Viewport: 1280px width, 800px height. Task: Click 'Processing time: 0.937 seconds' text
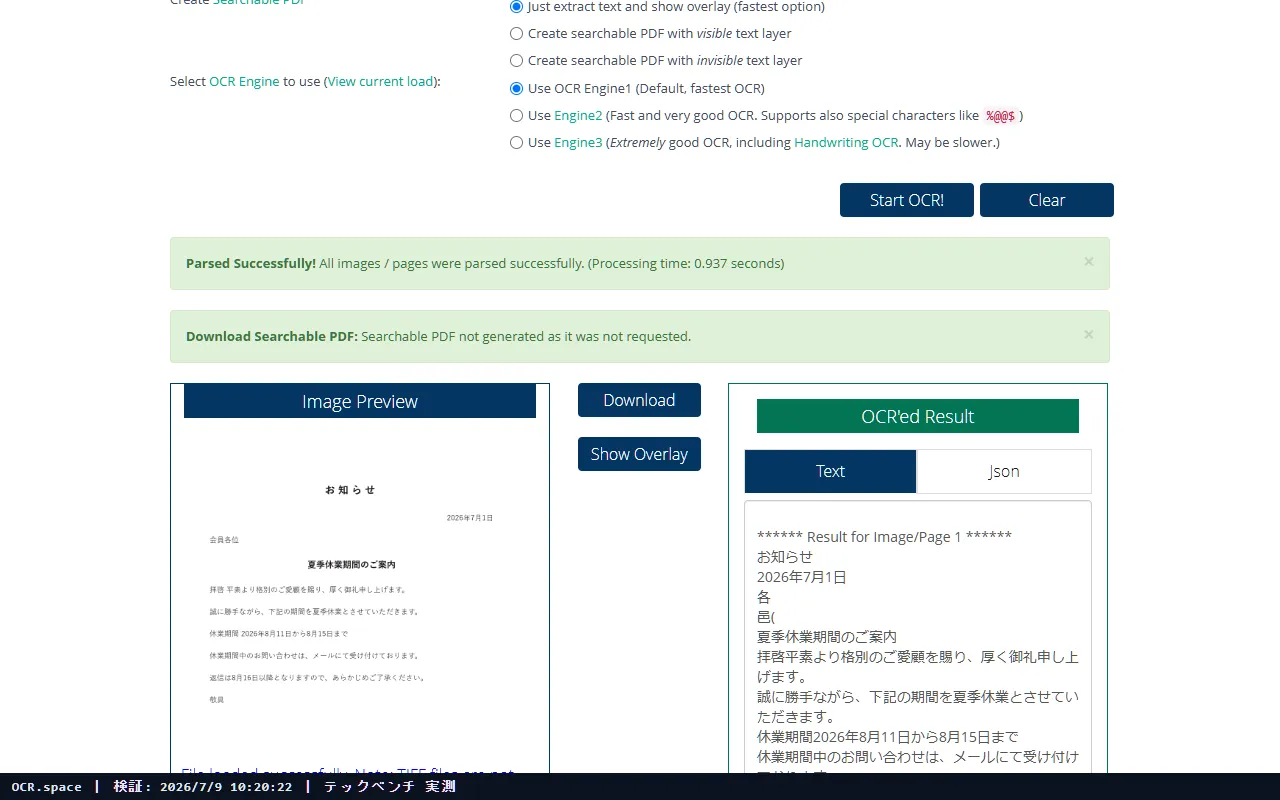point(686,263)
